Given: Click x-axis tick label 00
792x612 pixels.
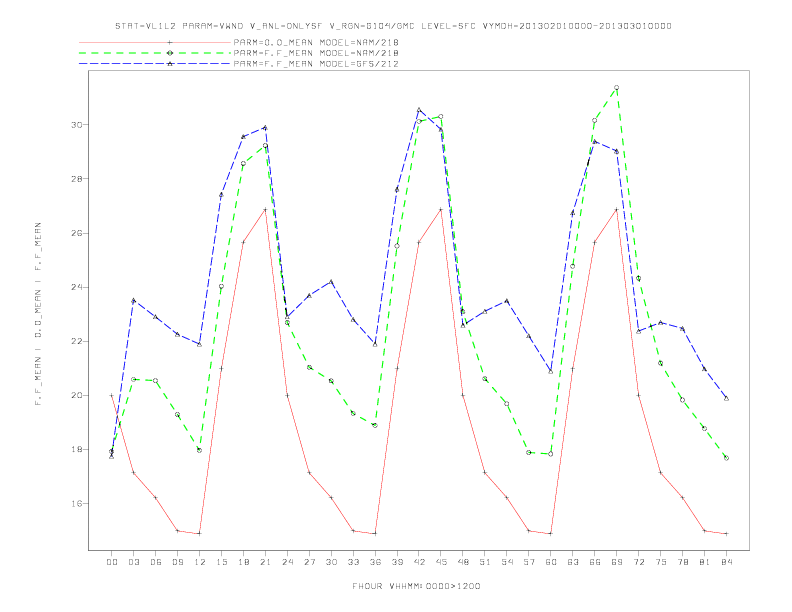Looking at the screenshot, I should tap(112, 562).
